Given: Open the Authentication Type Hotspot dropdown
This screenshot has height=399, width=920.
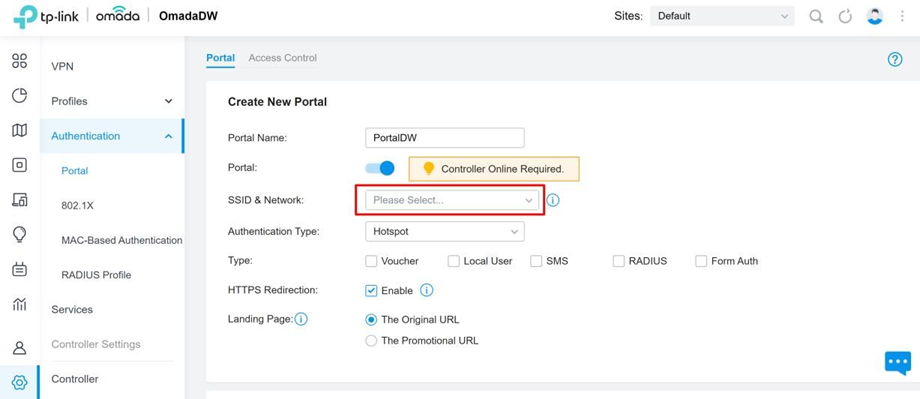Looking at the screenshot, I should pyautogui.click(x=445, y=232).
